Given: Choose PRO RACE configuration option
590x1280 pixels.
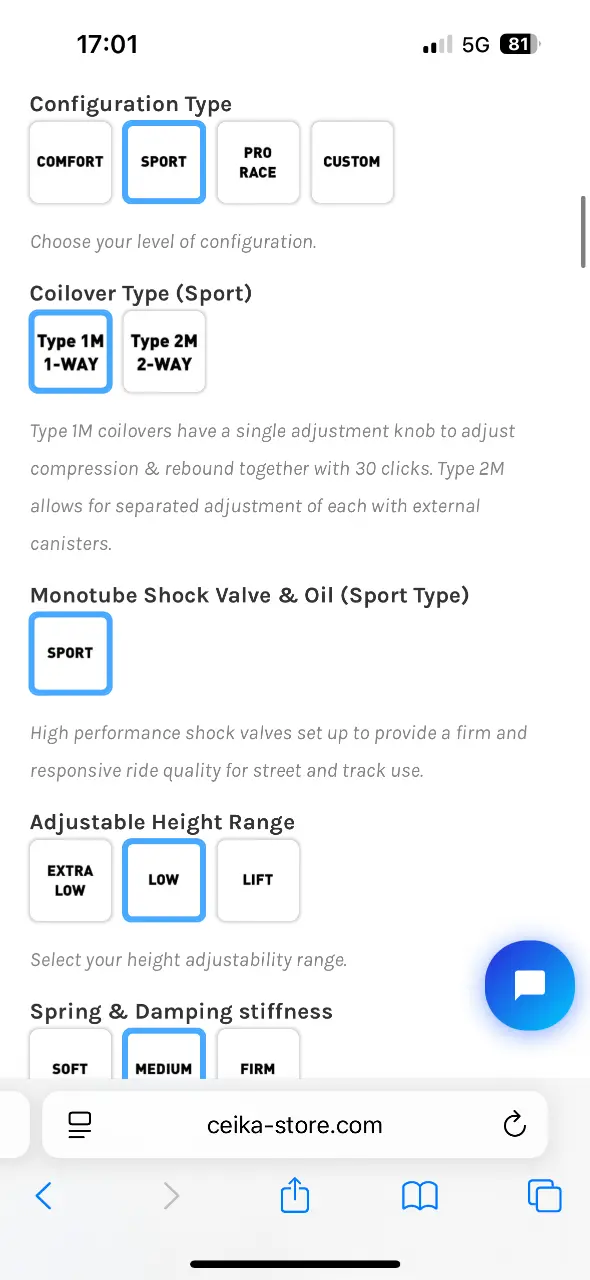Looking at the screenshot, I should pos(258,162).
